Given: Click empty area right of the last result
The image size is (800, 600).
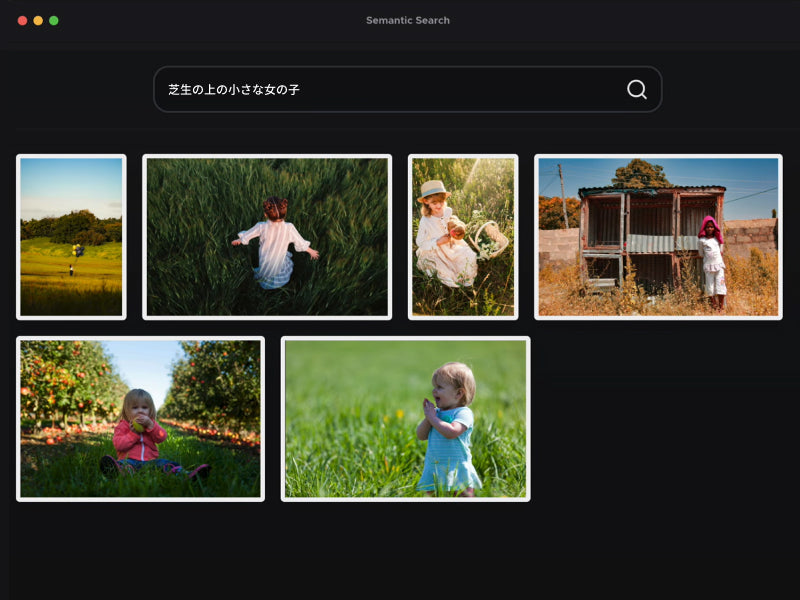Looking at the screenshot, I should coord(660,418).
